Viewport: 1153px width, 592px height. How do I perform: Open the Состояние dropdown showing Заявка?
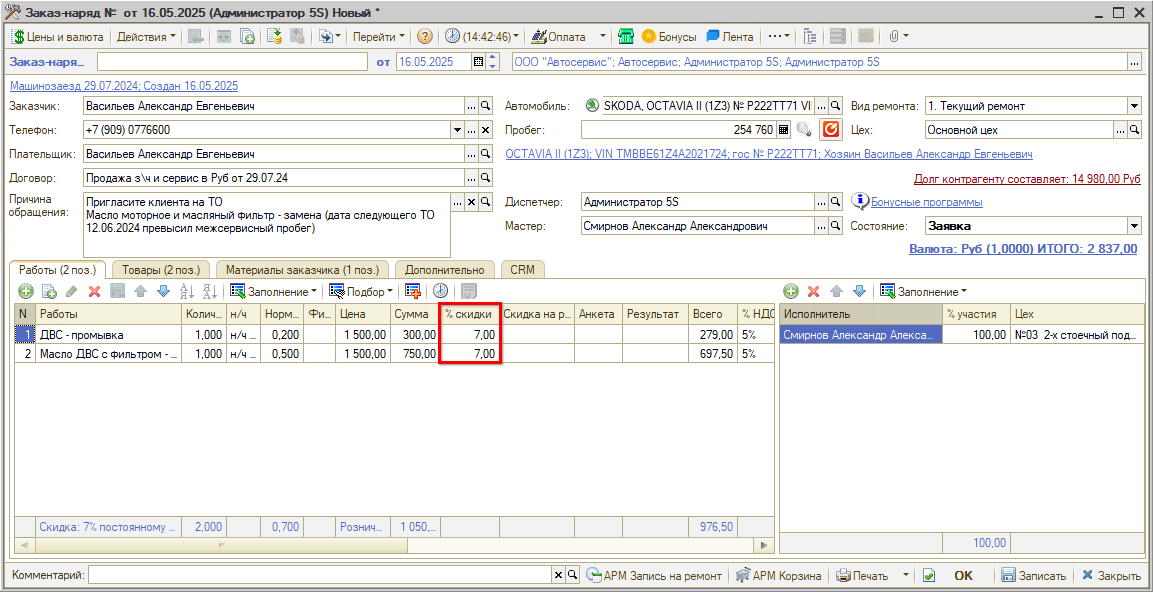(1134, 226)
